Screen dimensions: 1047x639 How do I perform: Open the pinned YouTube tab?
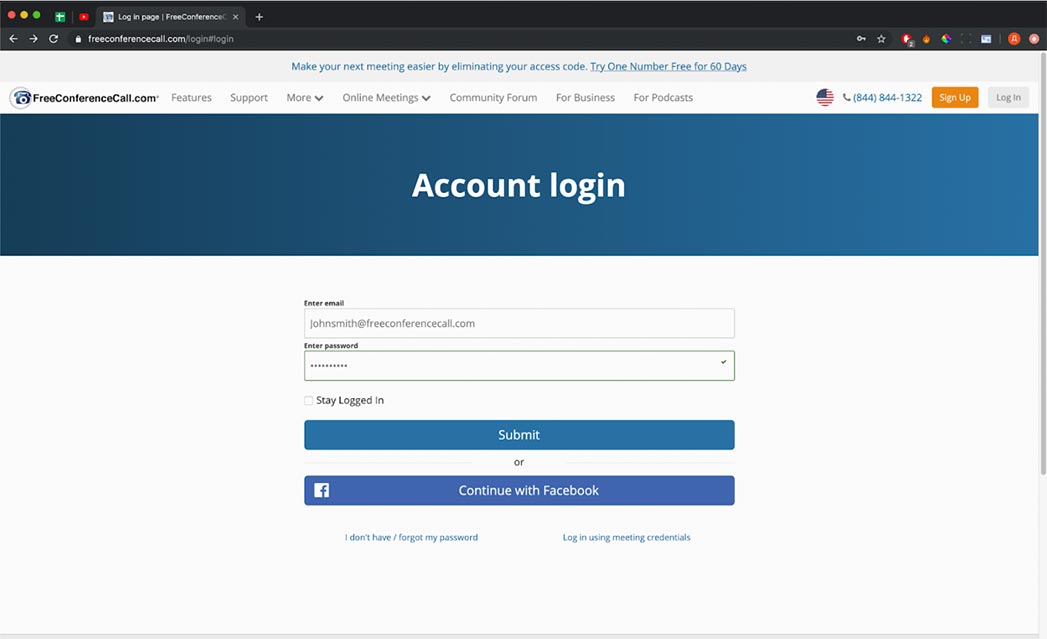[x=83, y=16]
